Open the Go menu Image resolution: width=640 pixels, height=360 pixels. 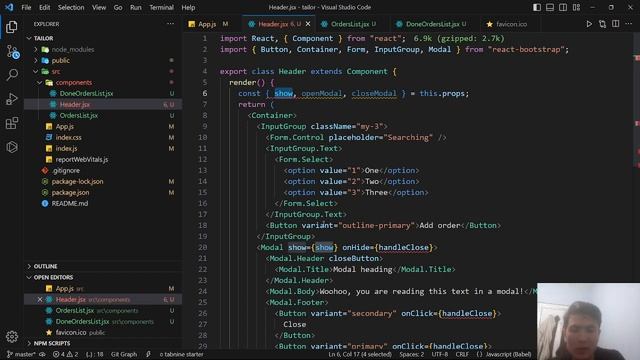(118, 7)
